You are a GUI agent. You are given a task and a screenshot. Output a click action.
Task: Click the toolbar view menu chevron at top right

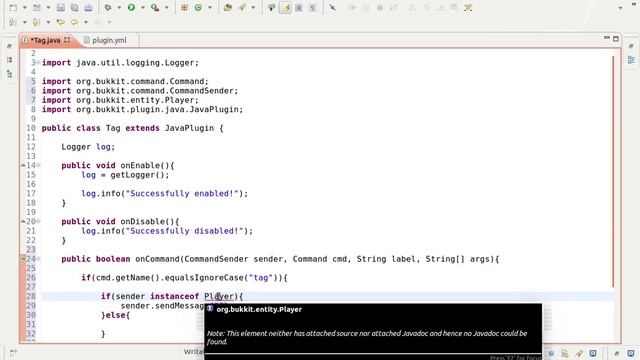(x=620, y=8)
